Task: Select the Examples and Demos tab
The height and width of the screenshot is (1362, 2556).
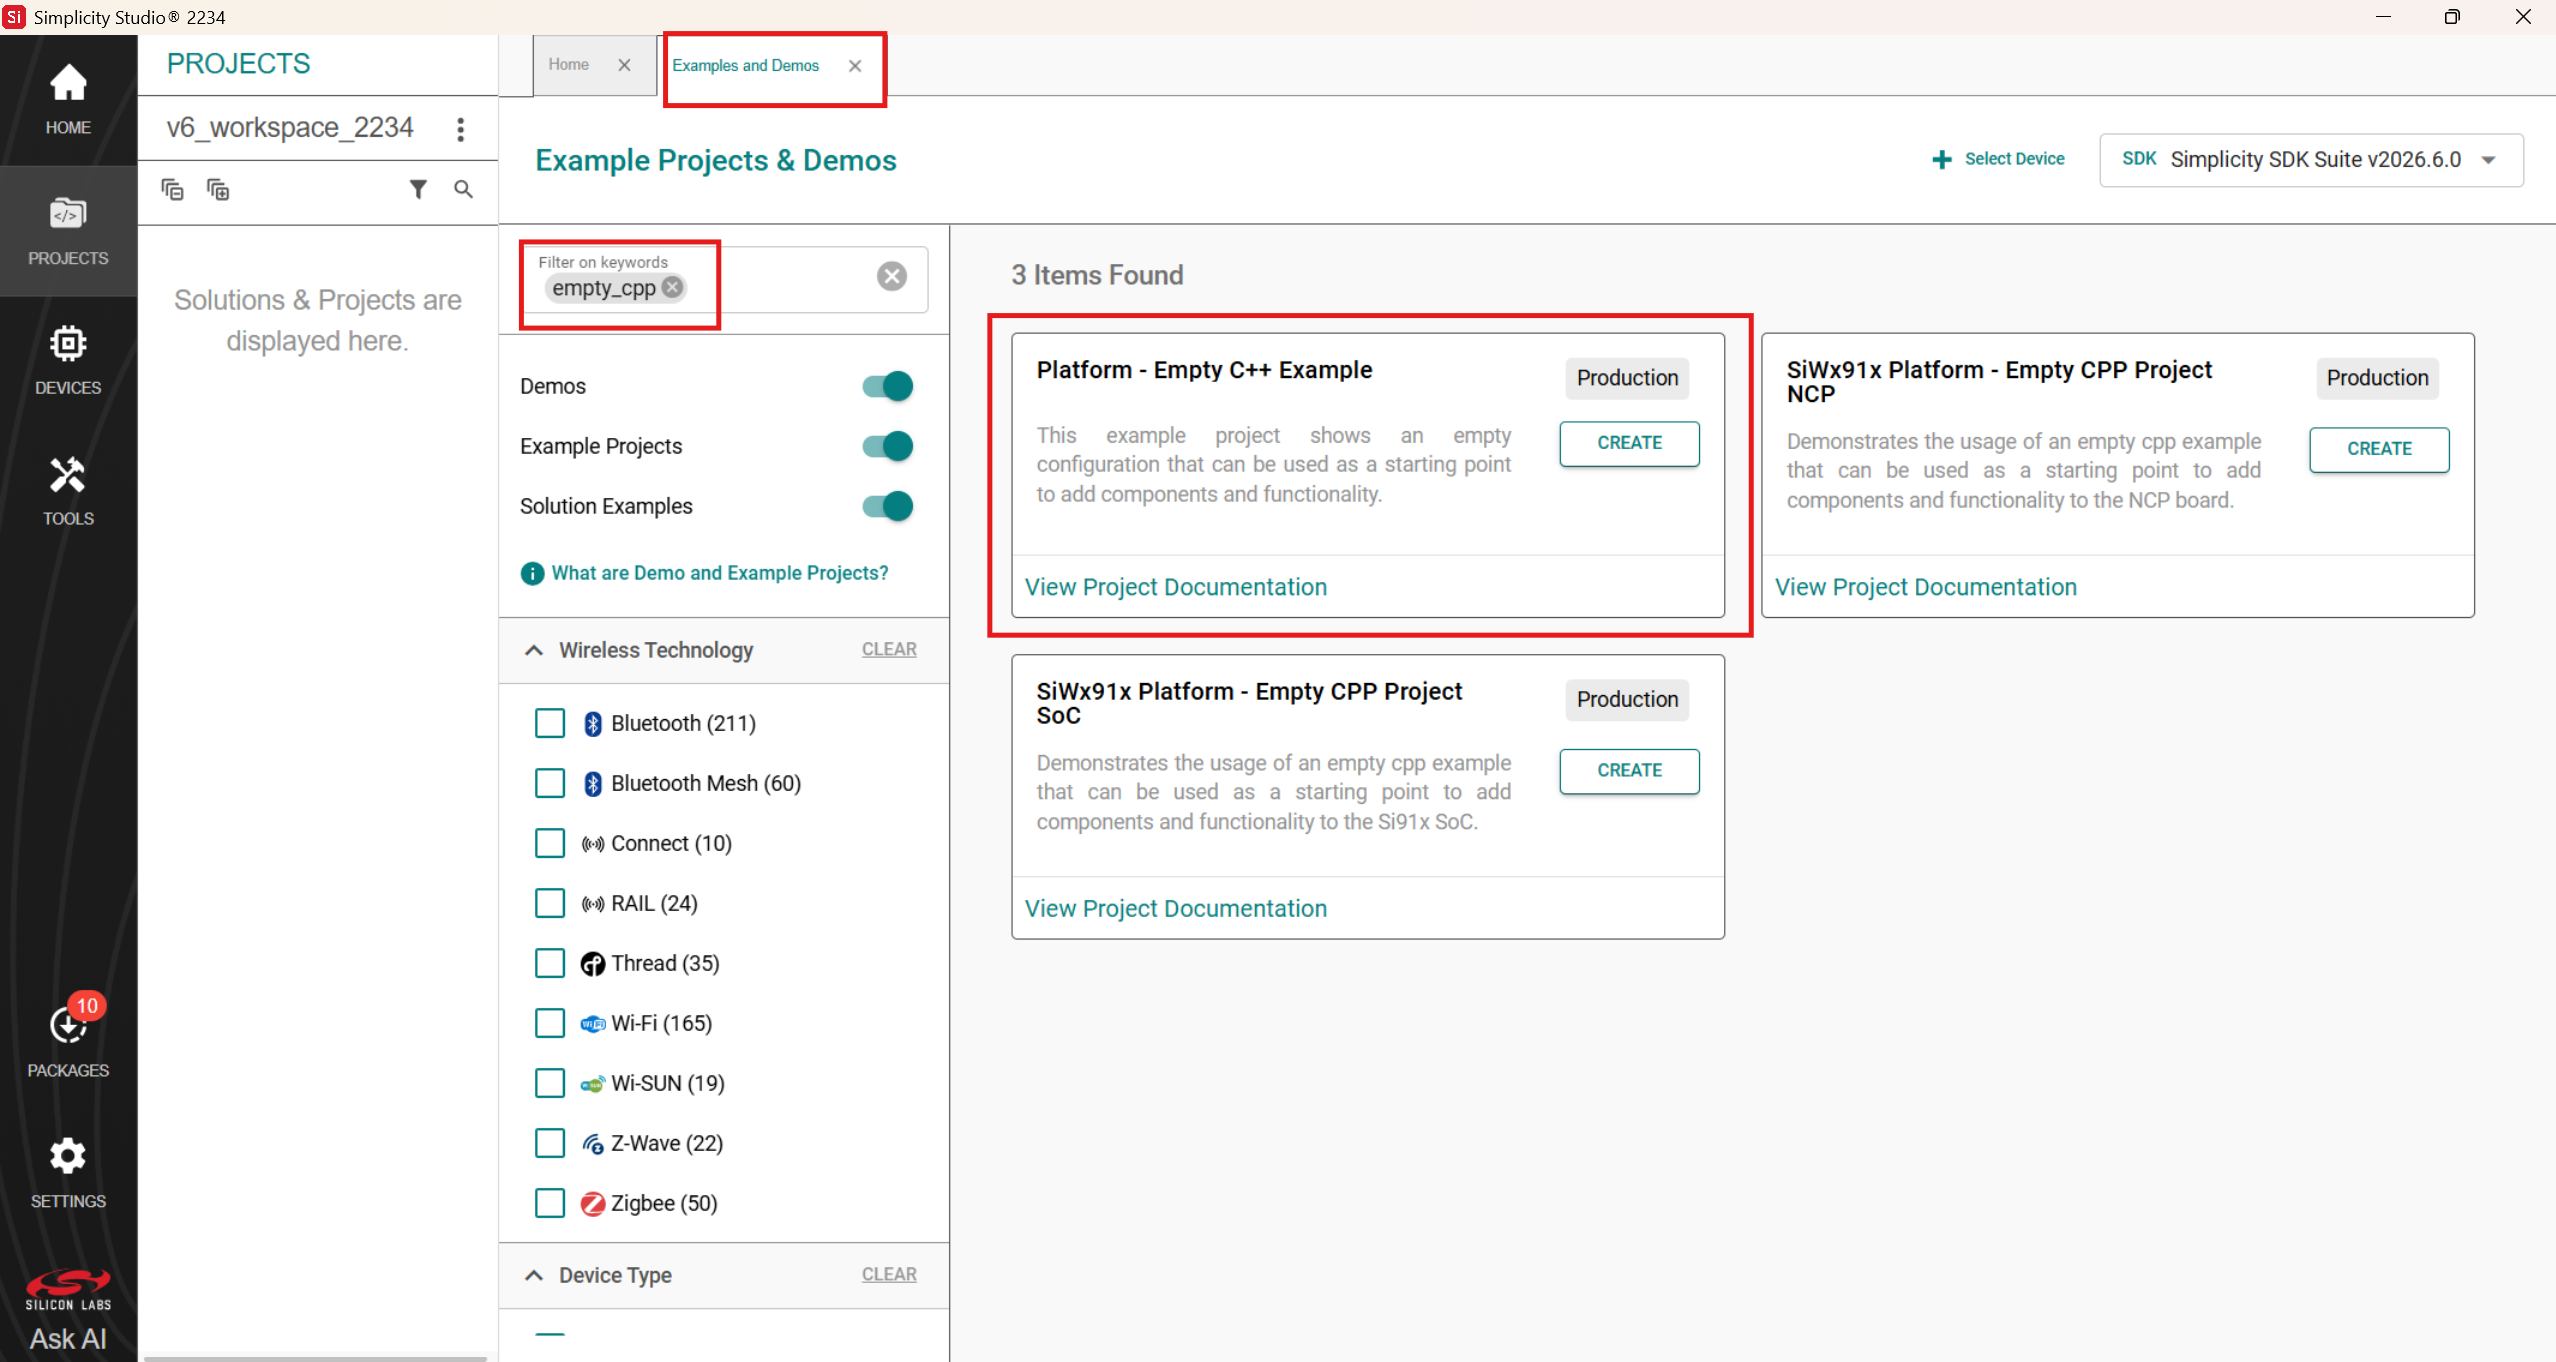Action: 745,66
